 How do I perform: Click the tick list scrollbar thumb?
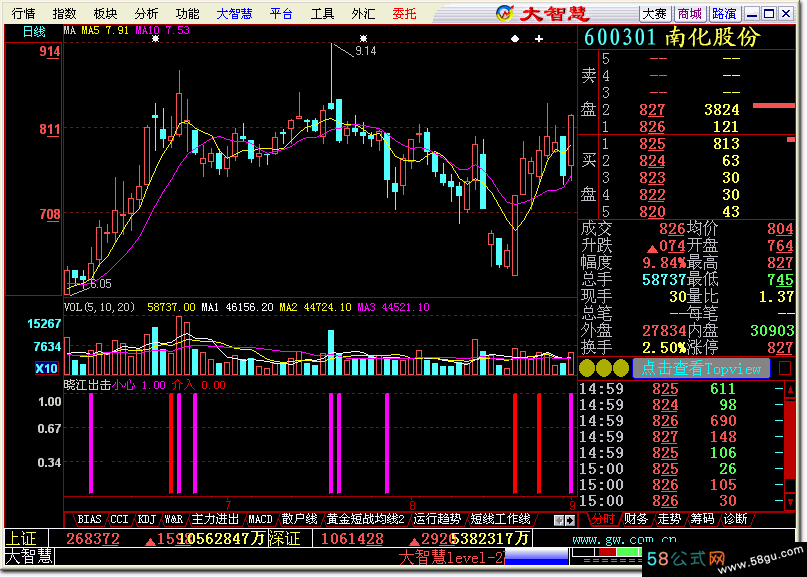tap(790, 439)
